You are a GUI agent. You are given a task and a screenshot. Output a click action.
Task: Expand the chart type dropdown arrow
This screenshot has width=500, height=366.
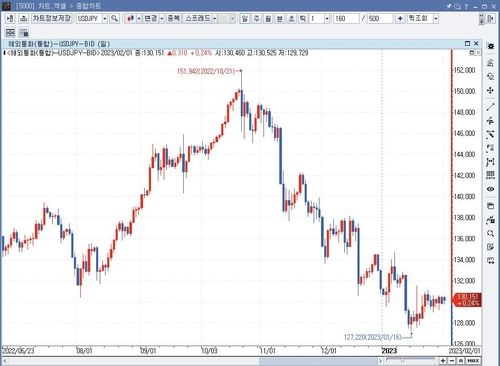coord(139,19)
